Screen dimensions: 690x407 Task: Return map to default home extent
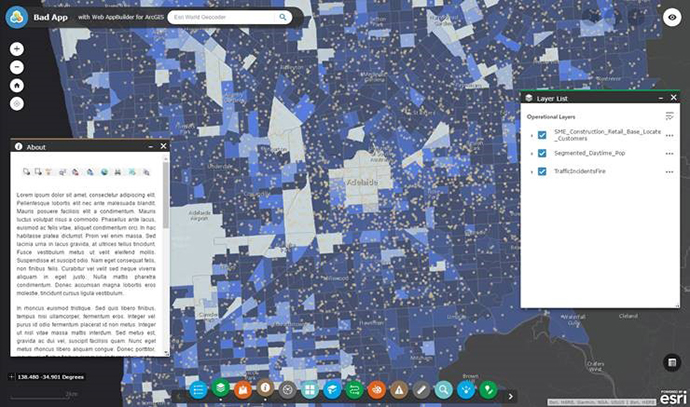[17, 85]
